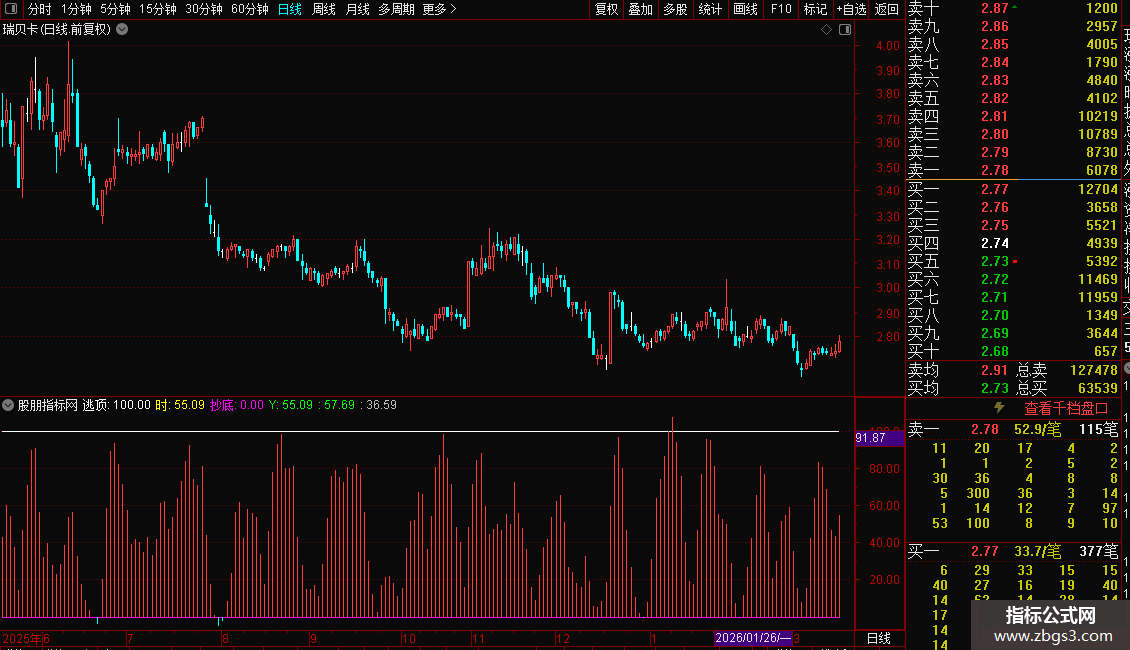
Task: Open the 查看千档盘口 link
Action: (1066, 409)
